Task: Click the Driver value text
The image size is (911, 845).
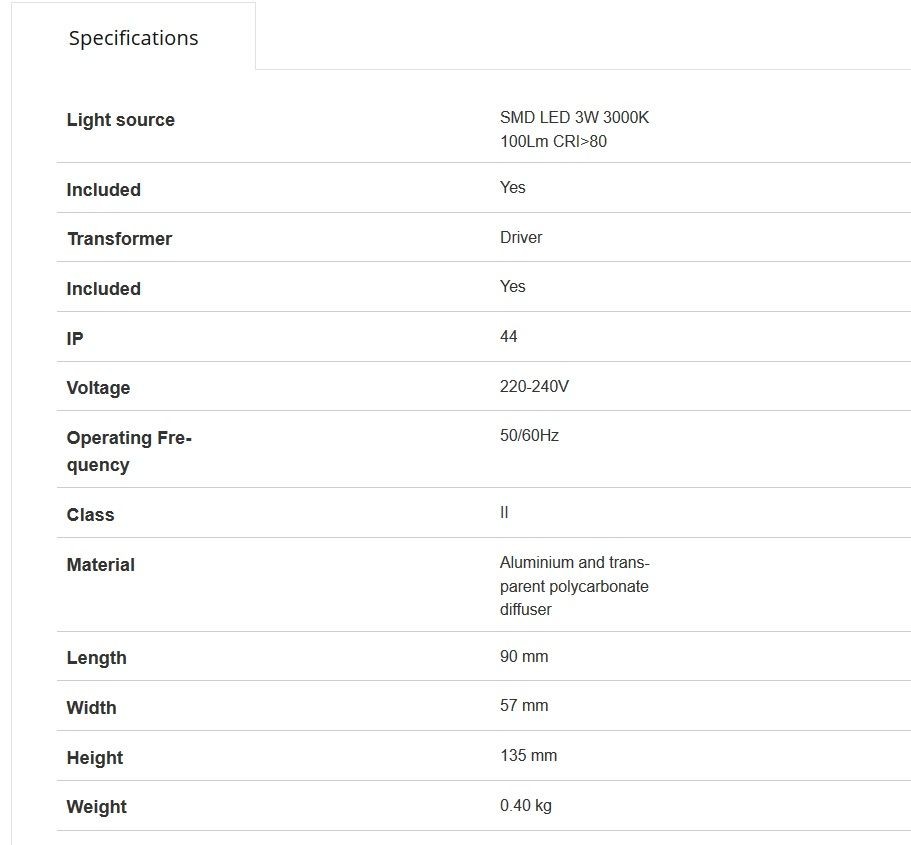Action: click(521, 237)
